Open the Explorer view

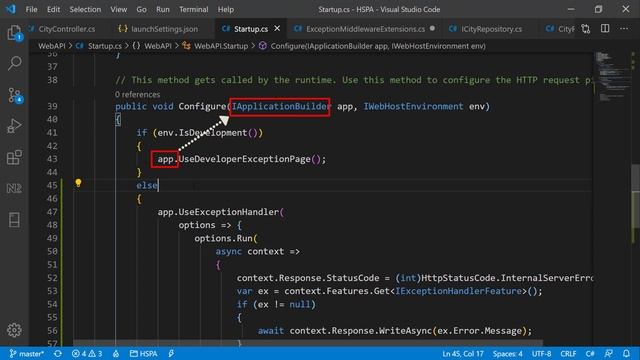(14, 33)
